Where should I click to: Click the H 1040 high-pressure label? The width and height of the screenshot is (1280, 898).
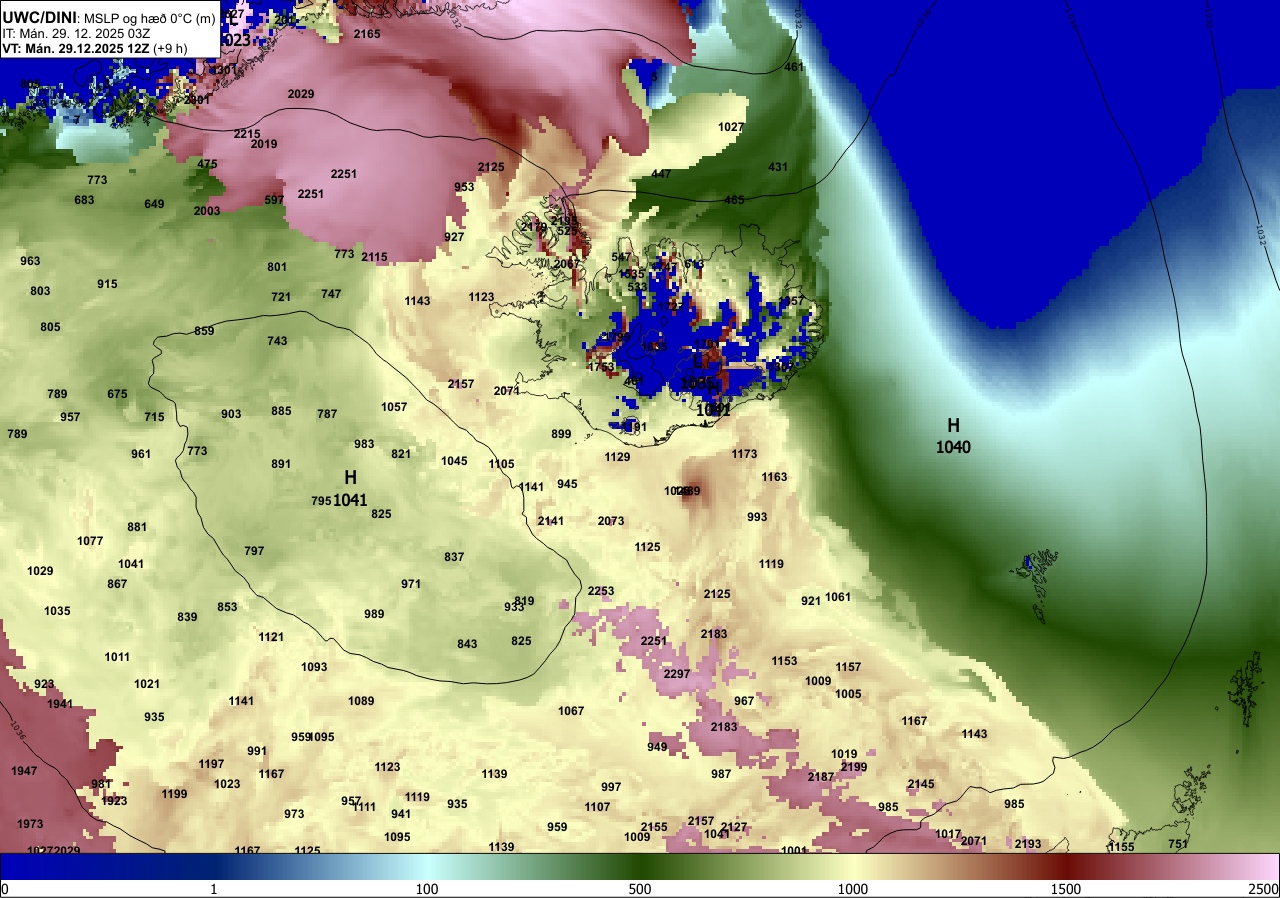click(x=953, y=436)
